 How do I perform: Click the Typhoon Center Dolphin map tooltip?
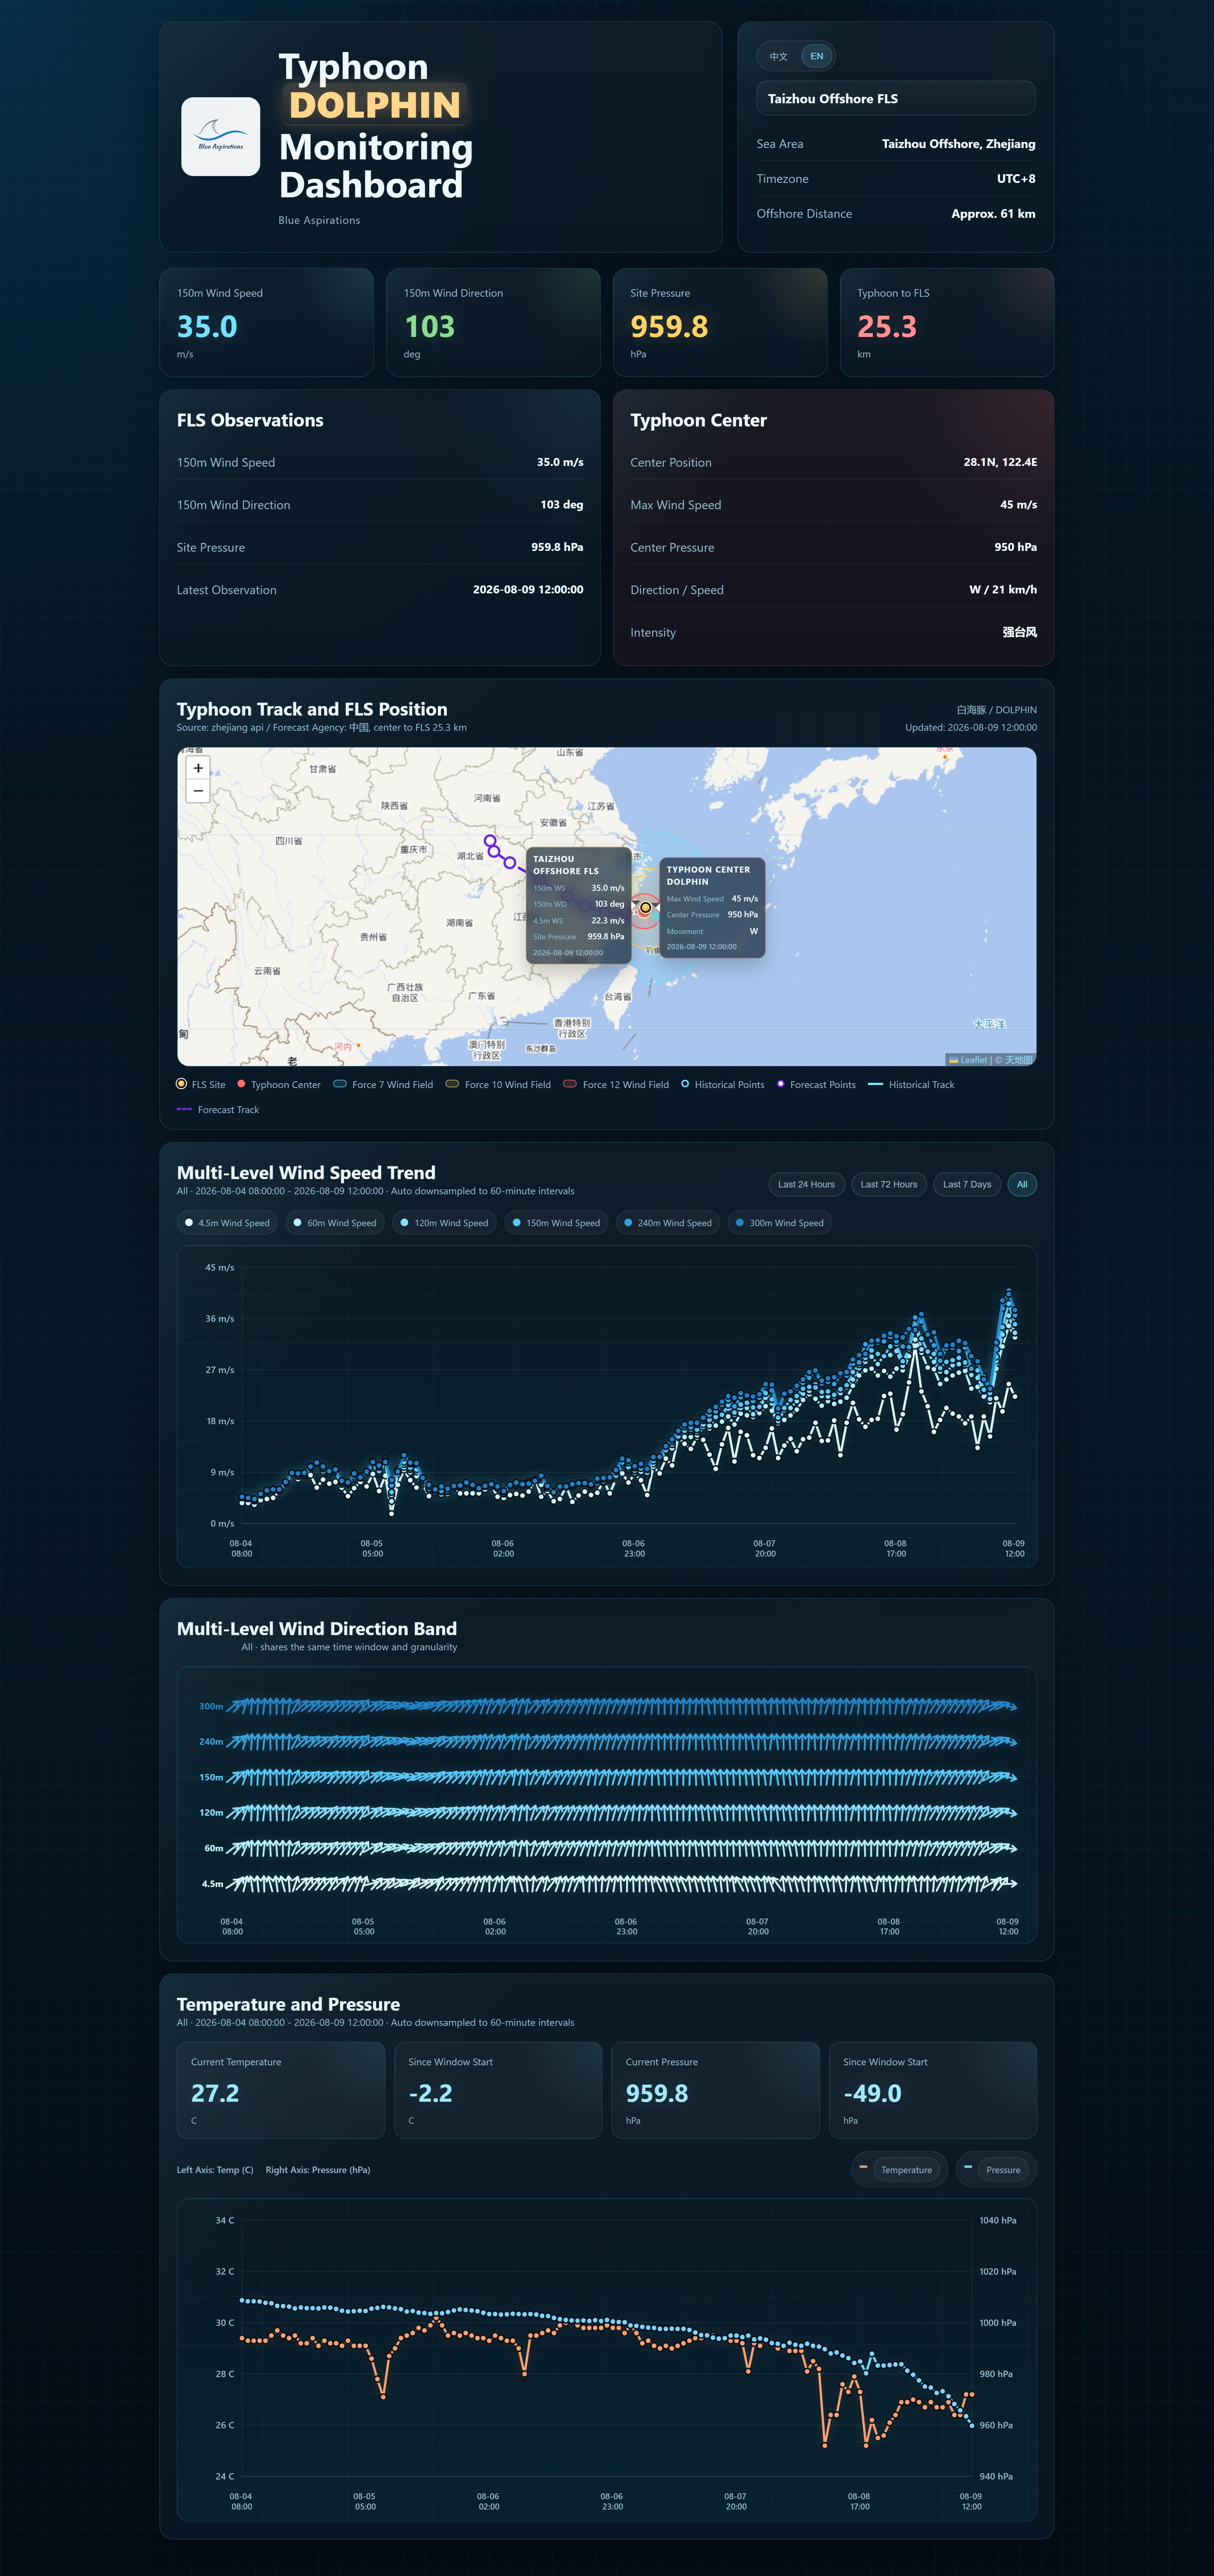click(x=712, y=907)
